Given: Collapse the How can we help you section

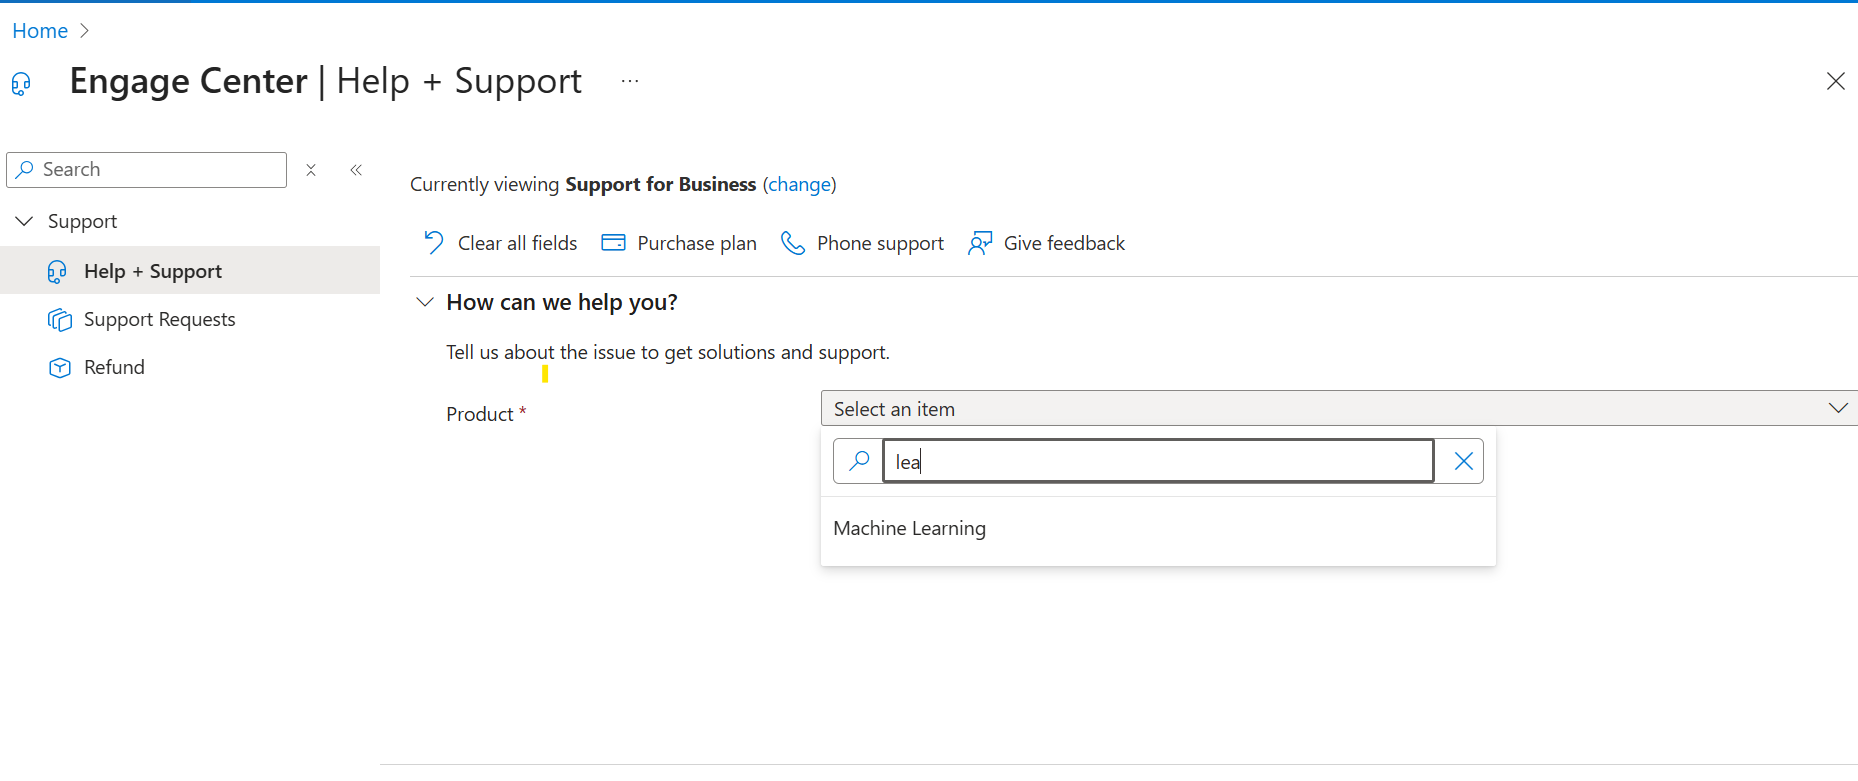Looking at the screenshot, I should click(425, 302).
